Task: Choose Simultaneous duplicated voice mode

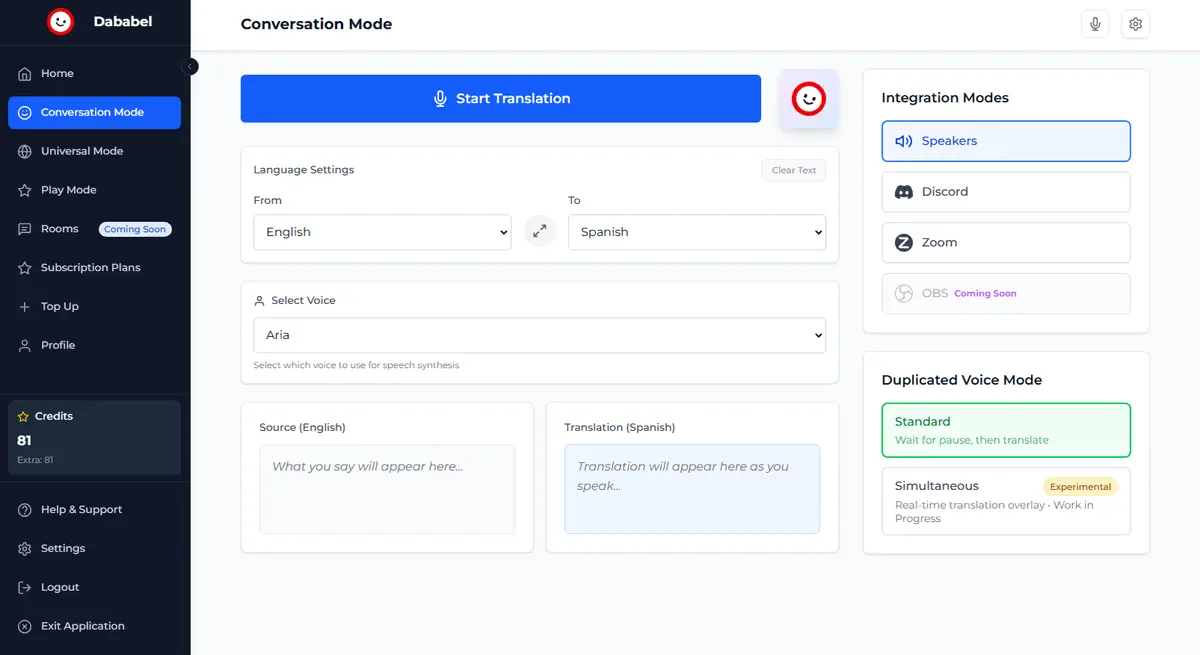Action: (1006, 501)
